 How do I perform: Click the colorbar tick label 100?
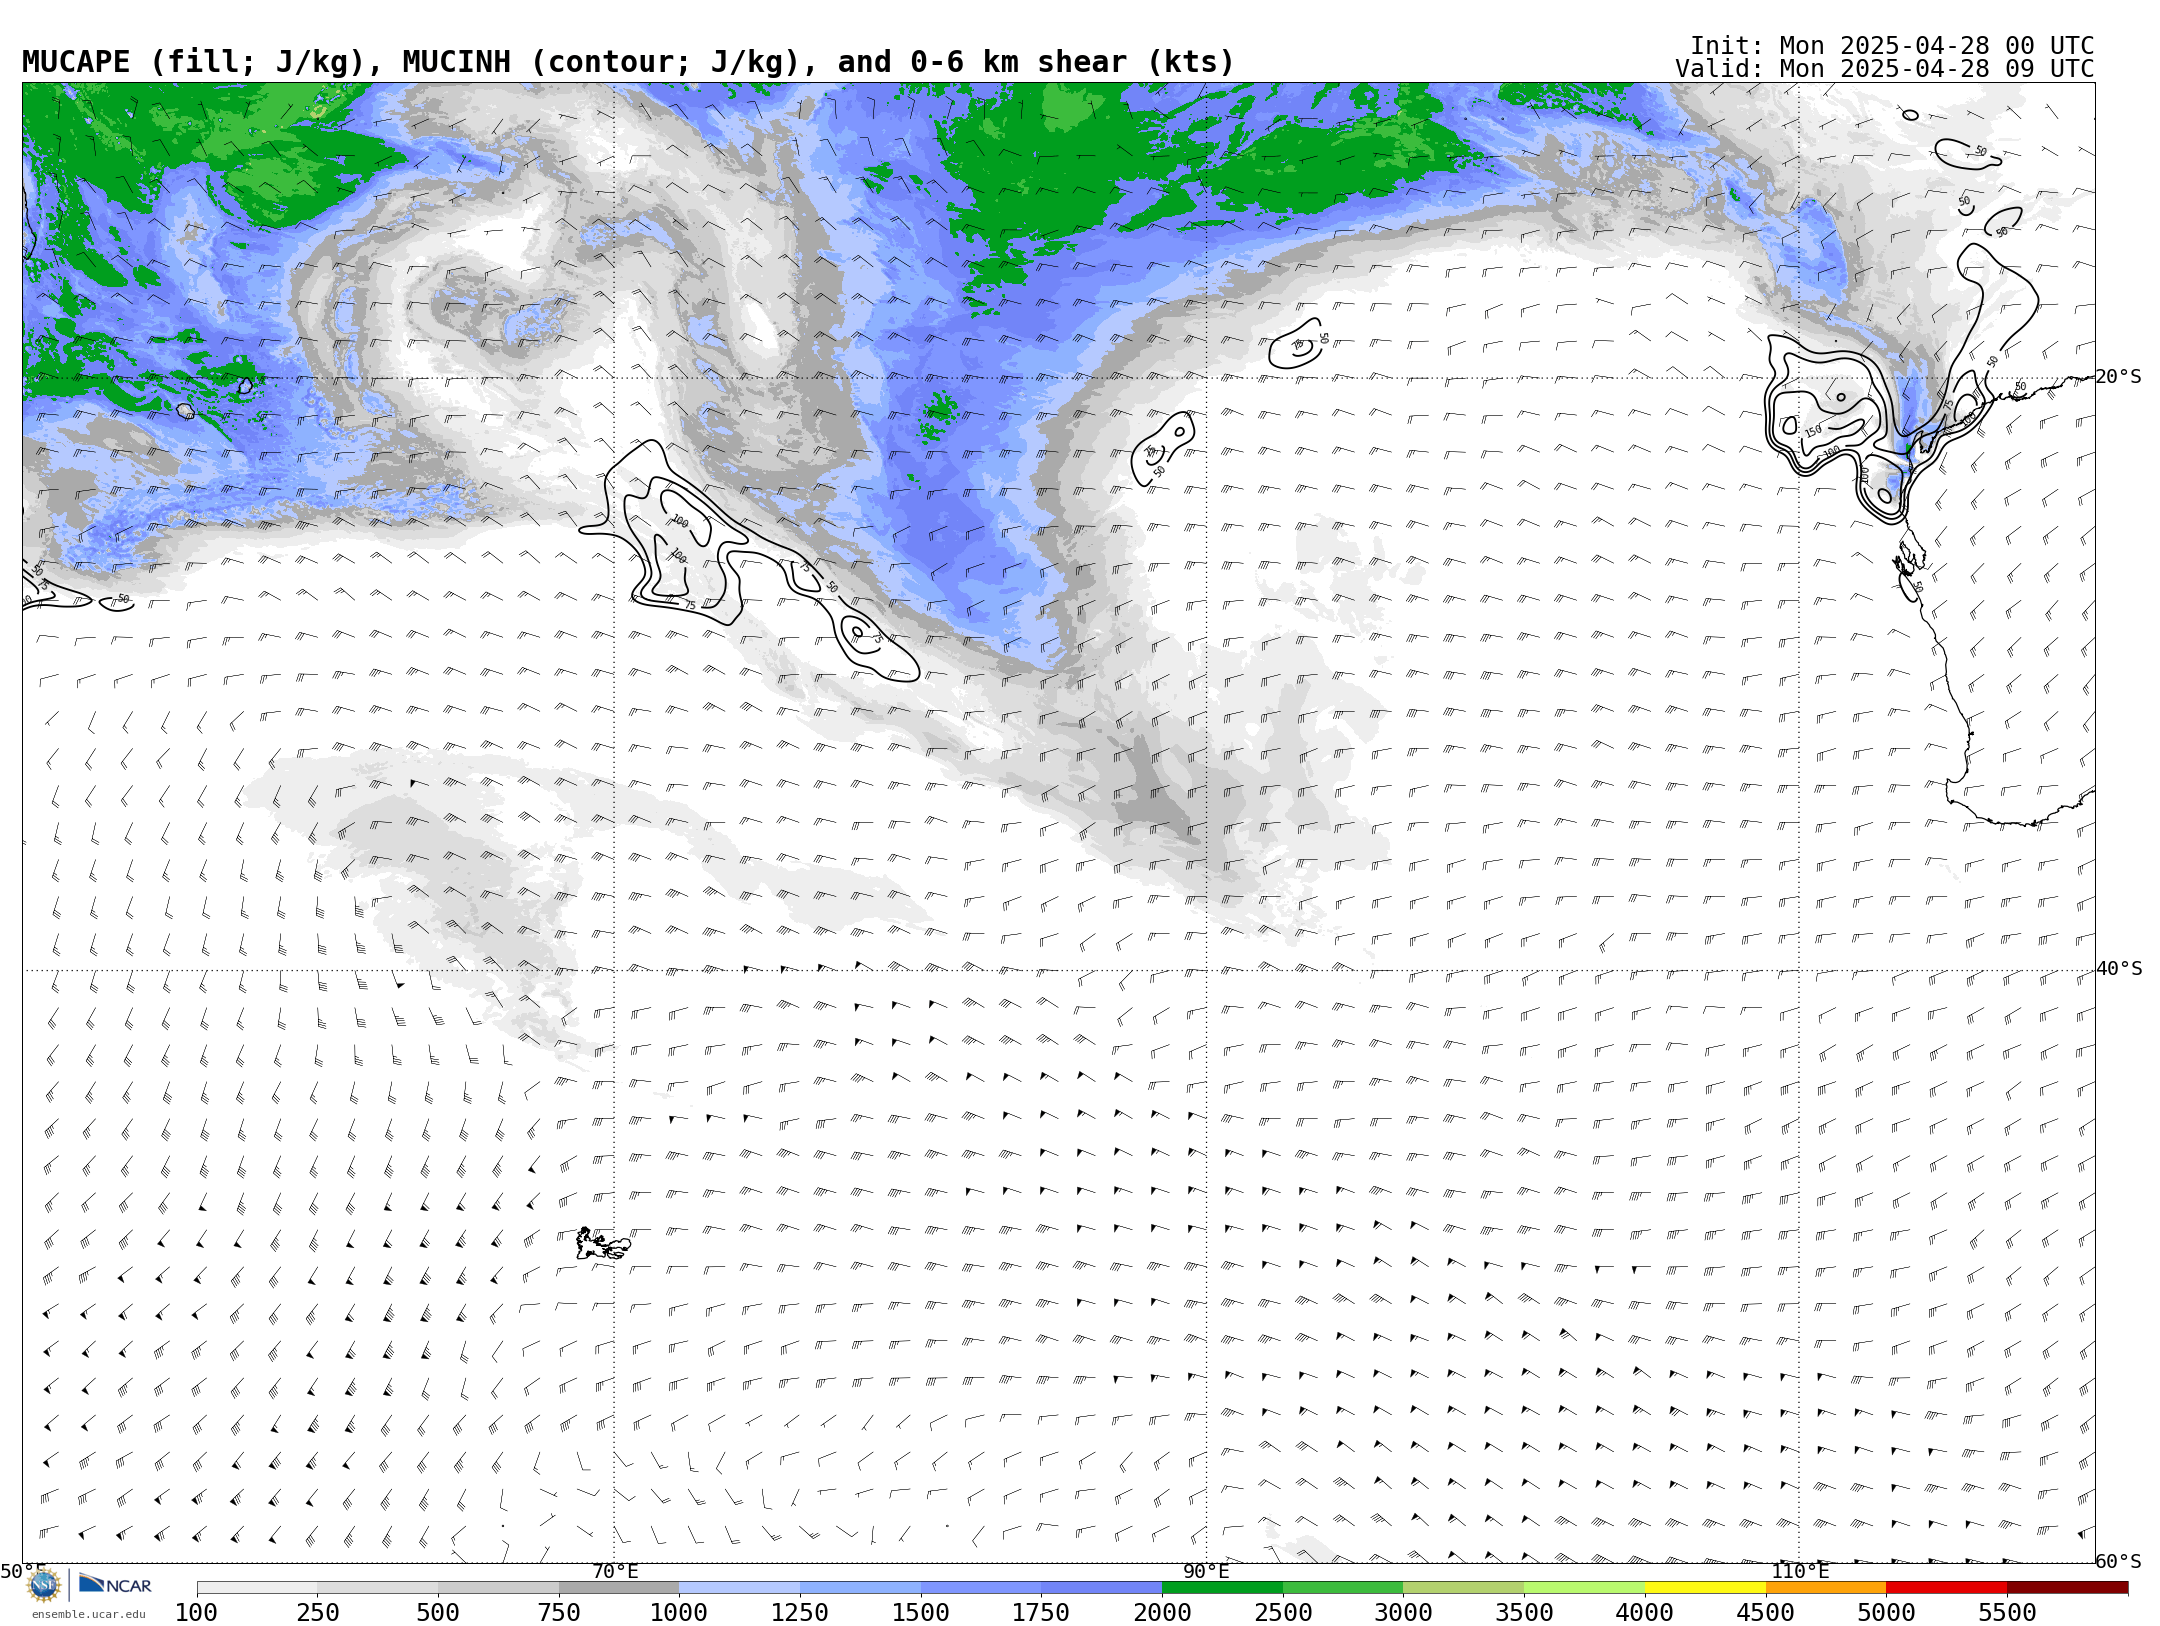coord(196,1612)
